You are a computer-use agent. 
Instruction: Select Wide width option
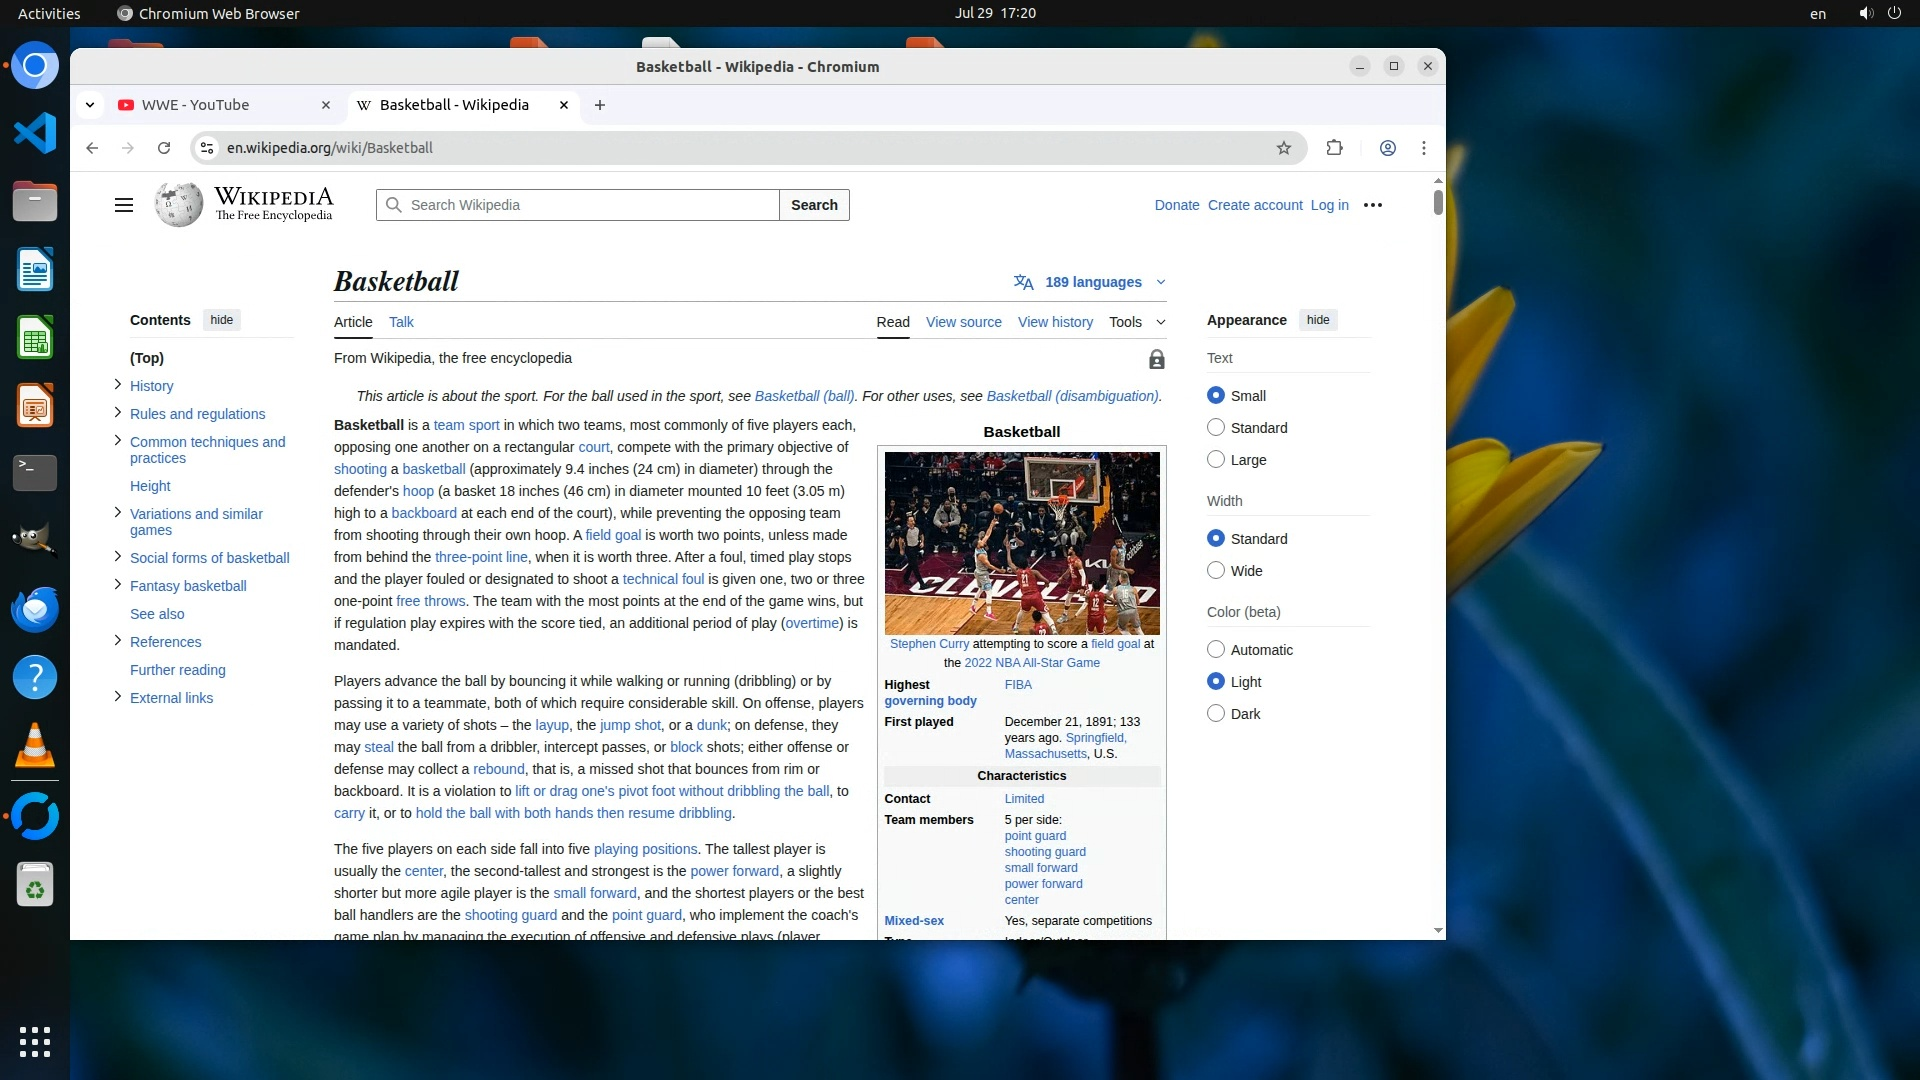(x=1216, y=571)
